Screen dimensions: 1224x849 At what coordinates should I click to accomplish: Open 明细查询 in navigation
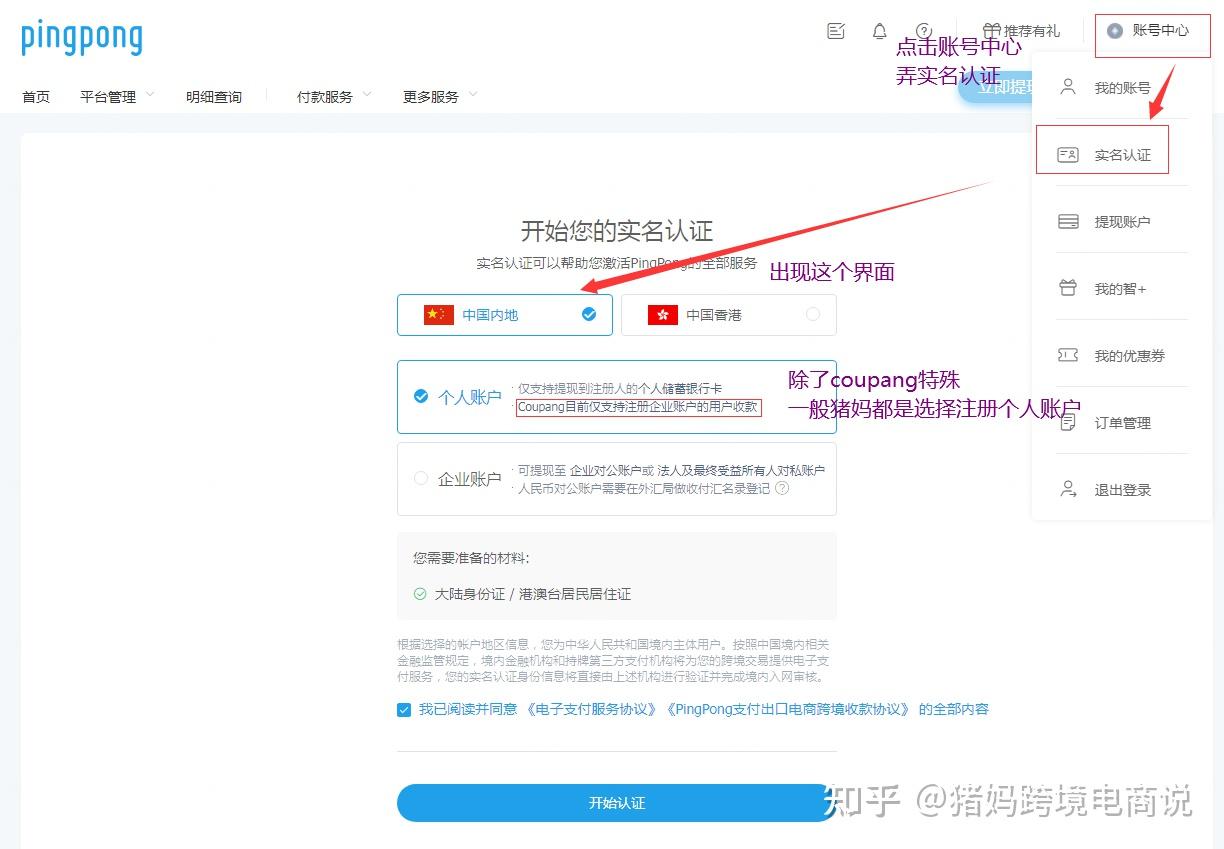(214, 97)
